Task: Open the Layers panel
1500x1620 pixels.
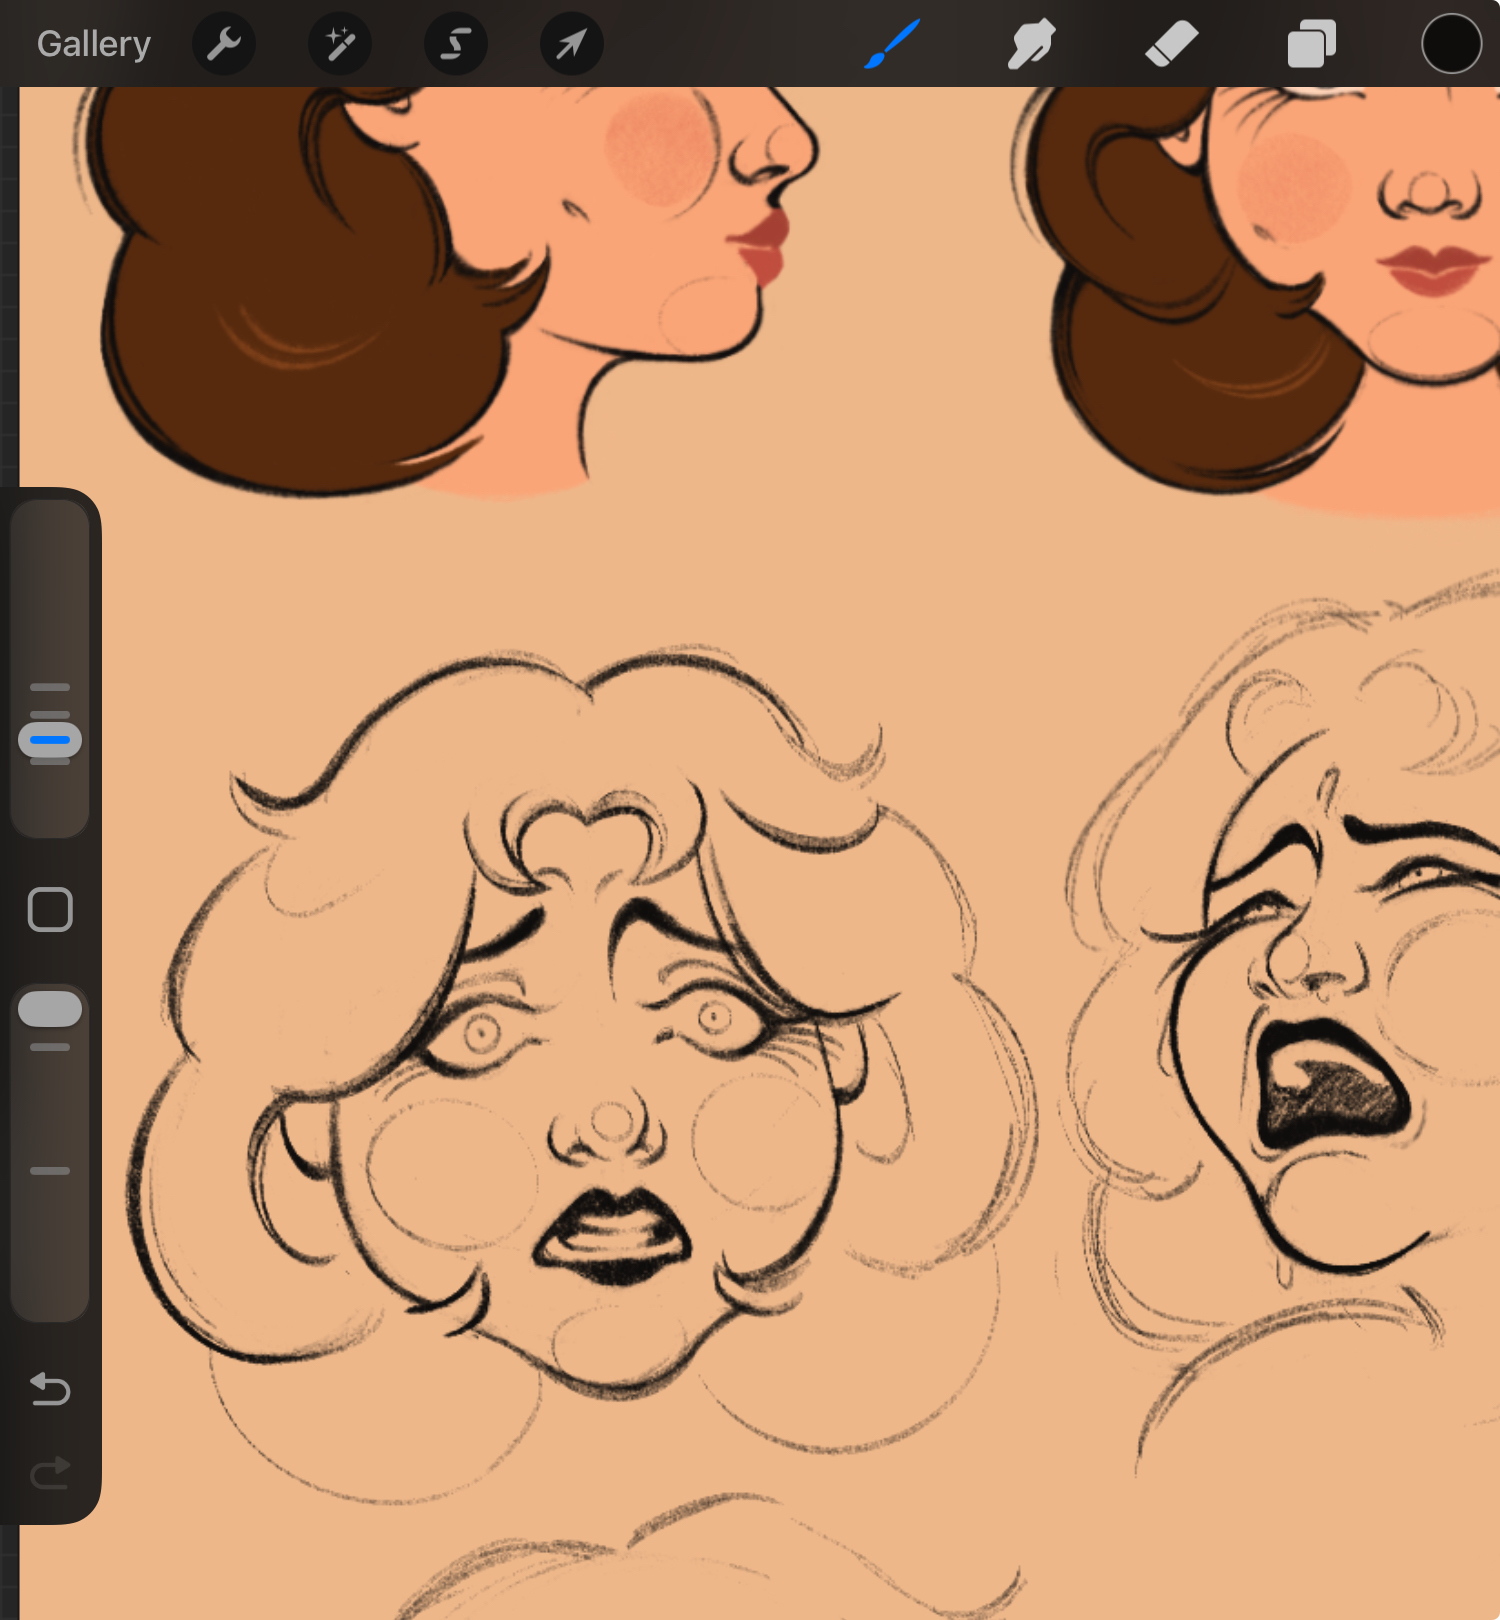Action: tap(1311, 44)
